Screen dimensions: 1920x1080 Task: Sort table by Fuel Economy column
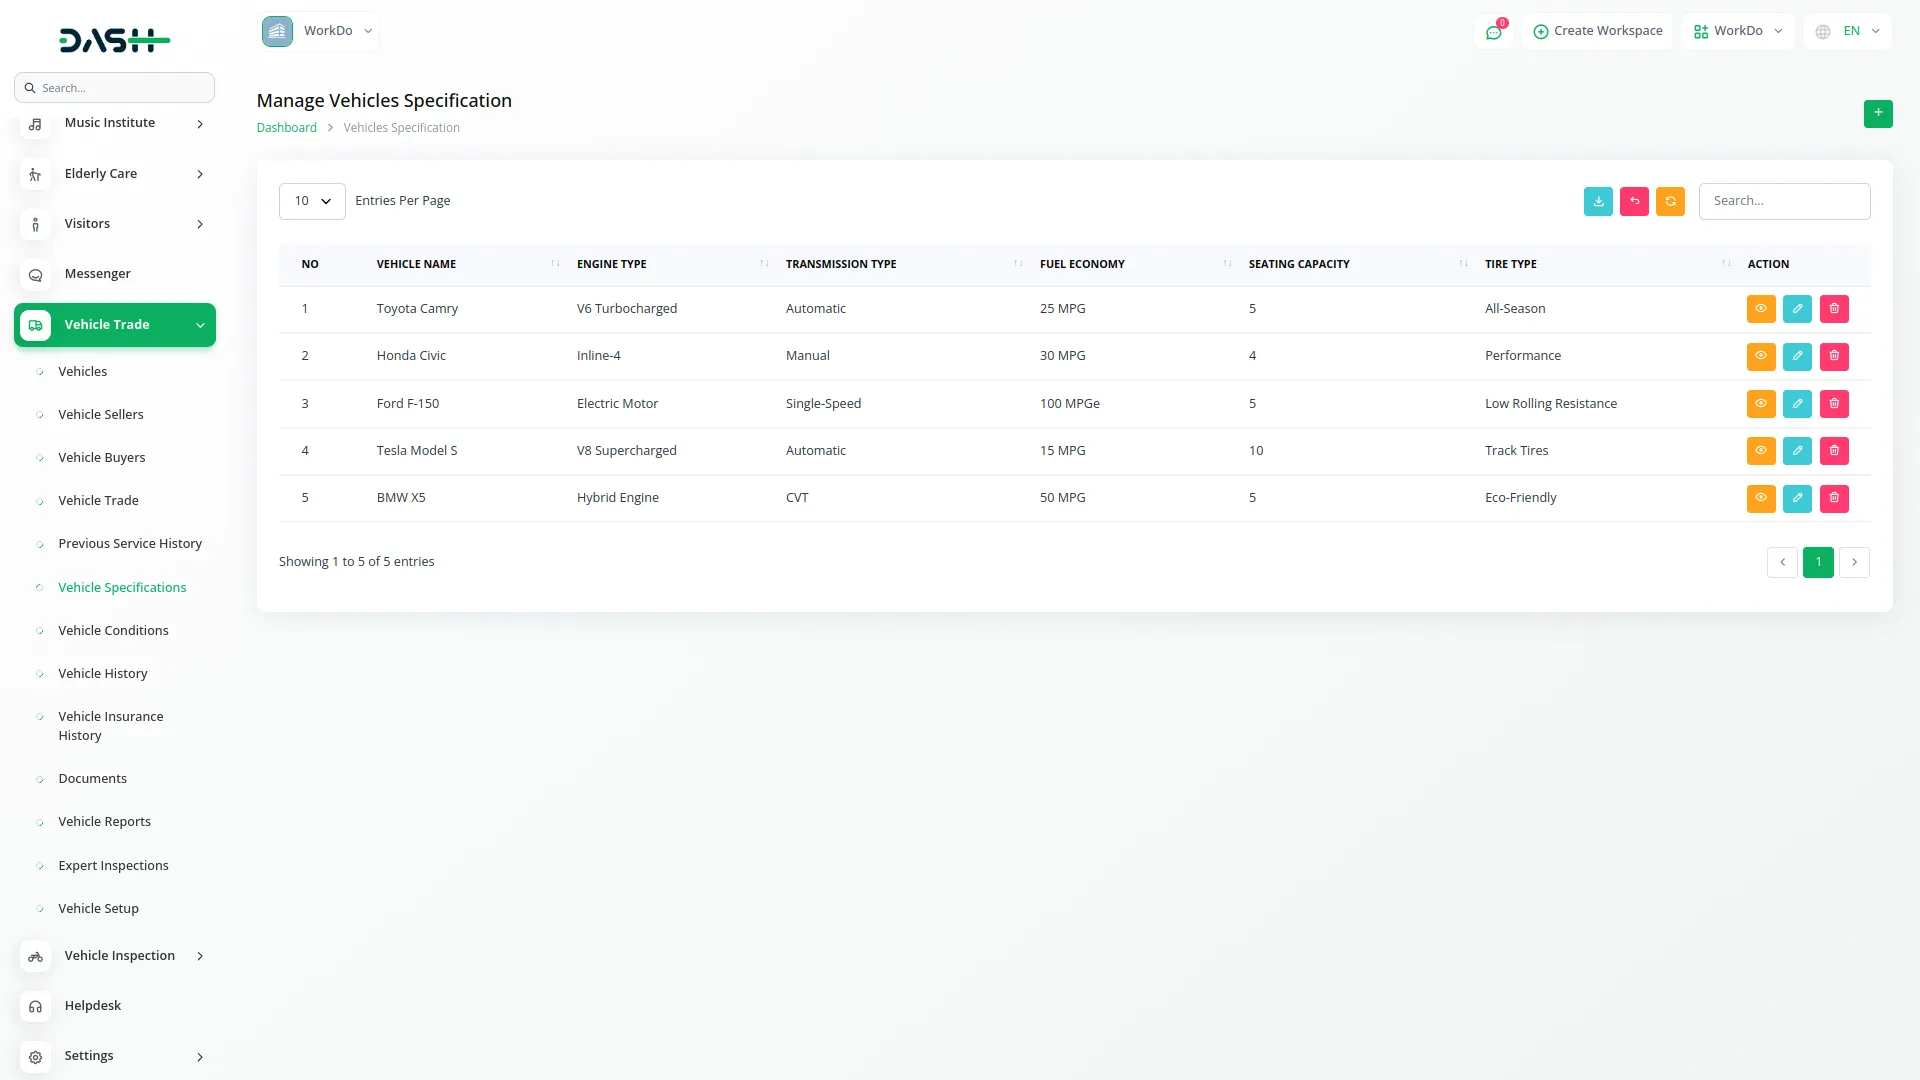(x=1082, y=264)
